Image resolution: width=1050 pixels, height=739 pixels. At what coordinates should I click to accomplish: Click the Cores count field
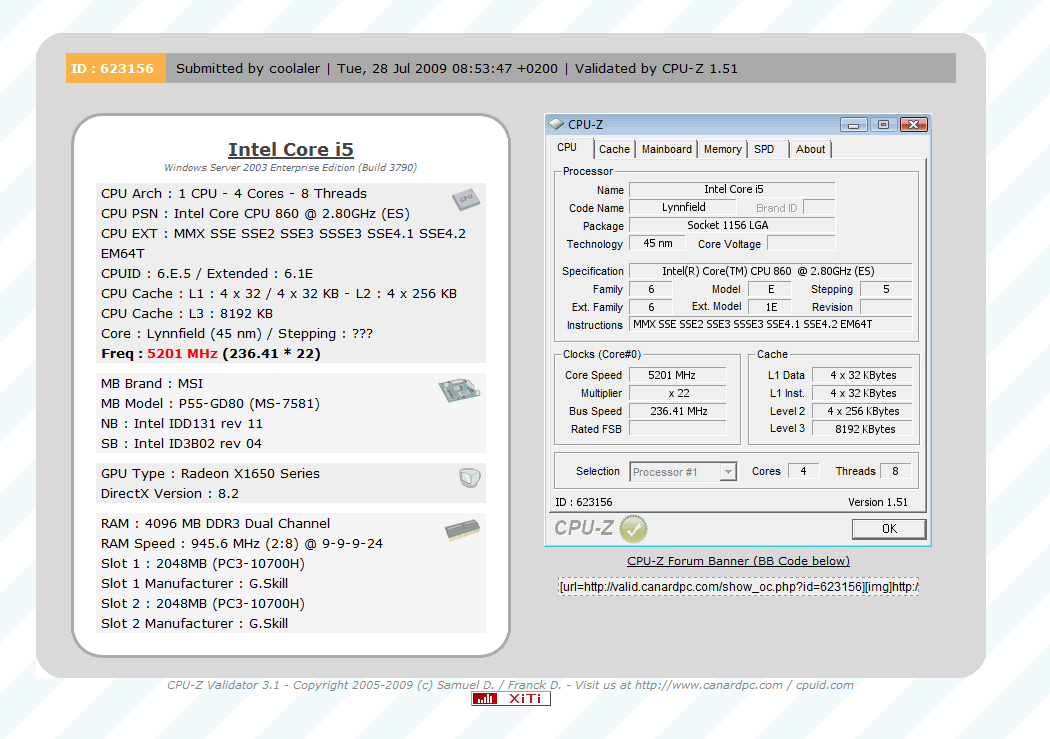[x=804, y=471]
